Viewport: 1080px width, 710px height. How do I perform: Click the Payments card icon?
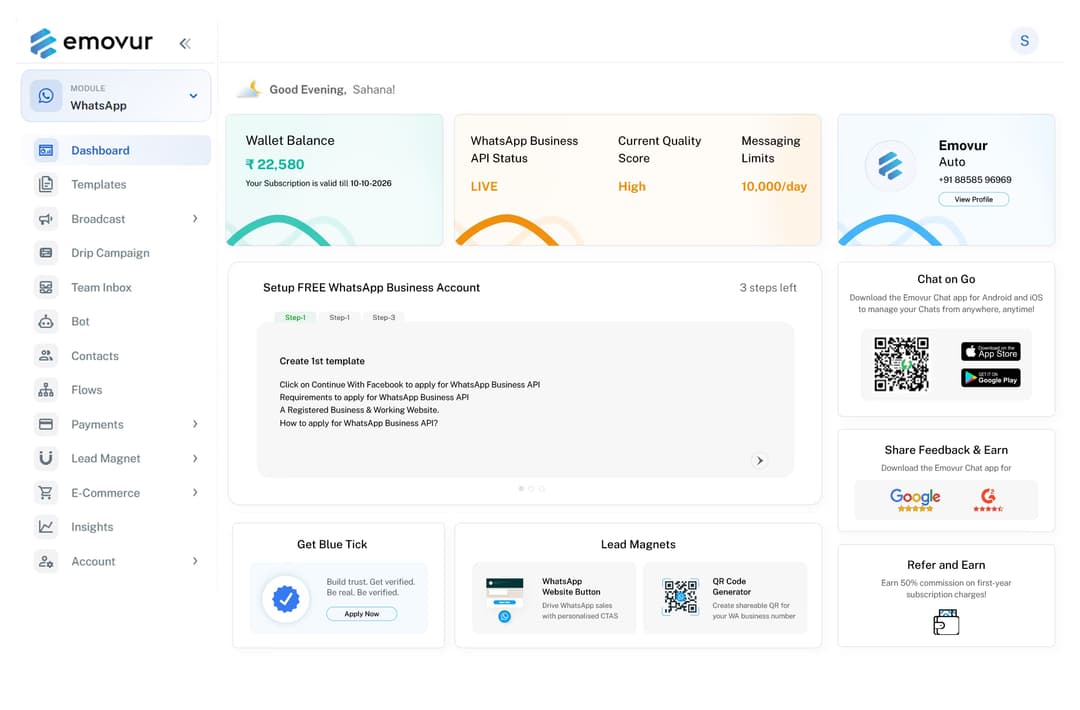coord(46,424)
